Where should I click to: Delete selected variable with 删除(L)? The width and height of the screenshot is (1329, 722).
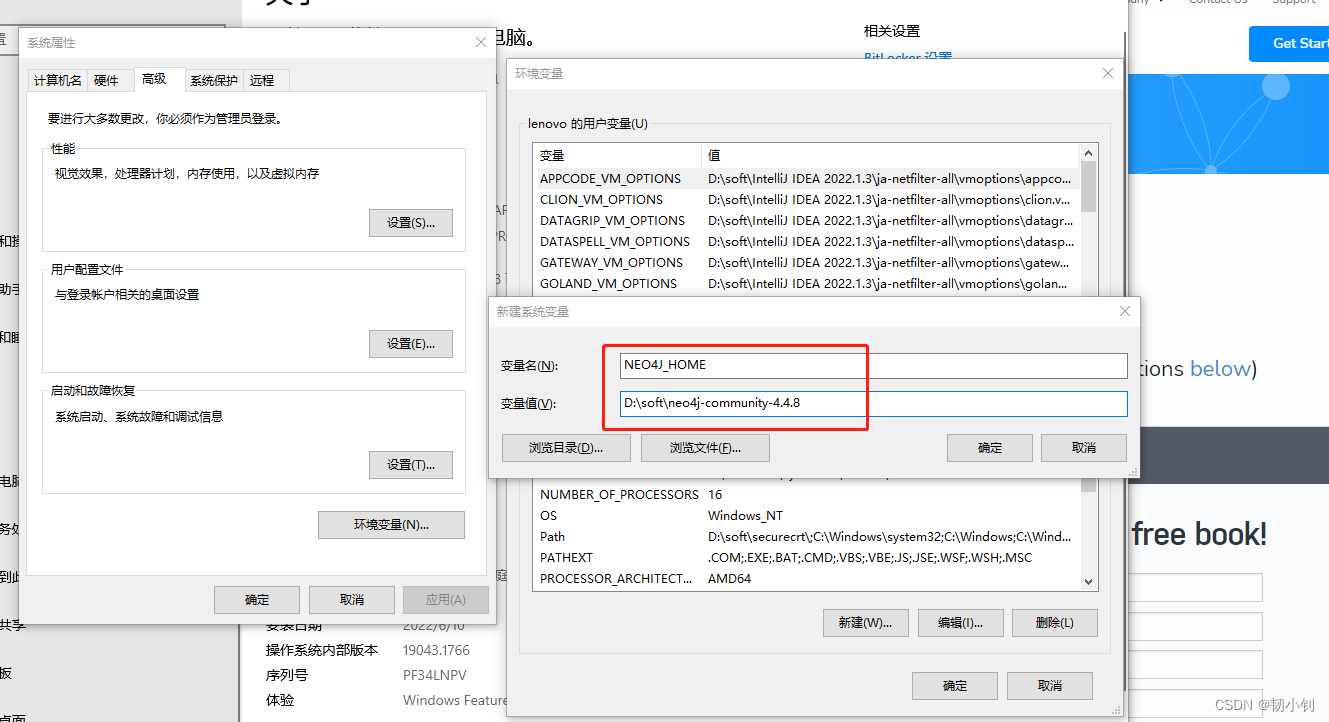pos(1054,622)
